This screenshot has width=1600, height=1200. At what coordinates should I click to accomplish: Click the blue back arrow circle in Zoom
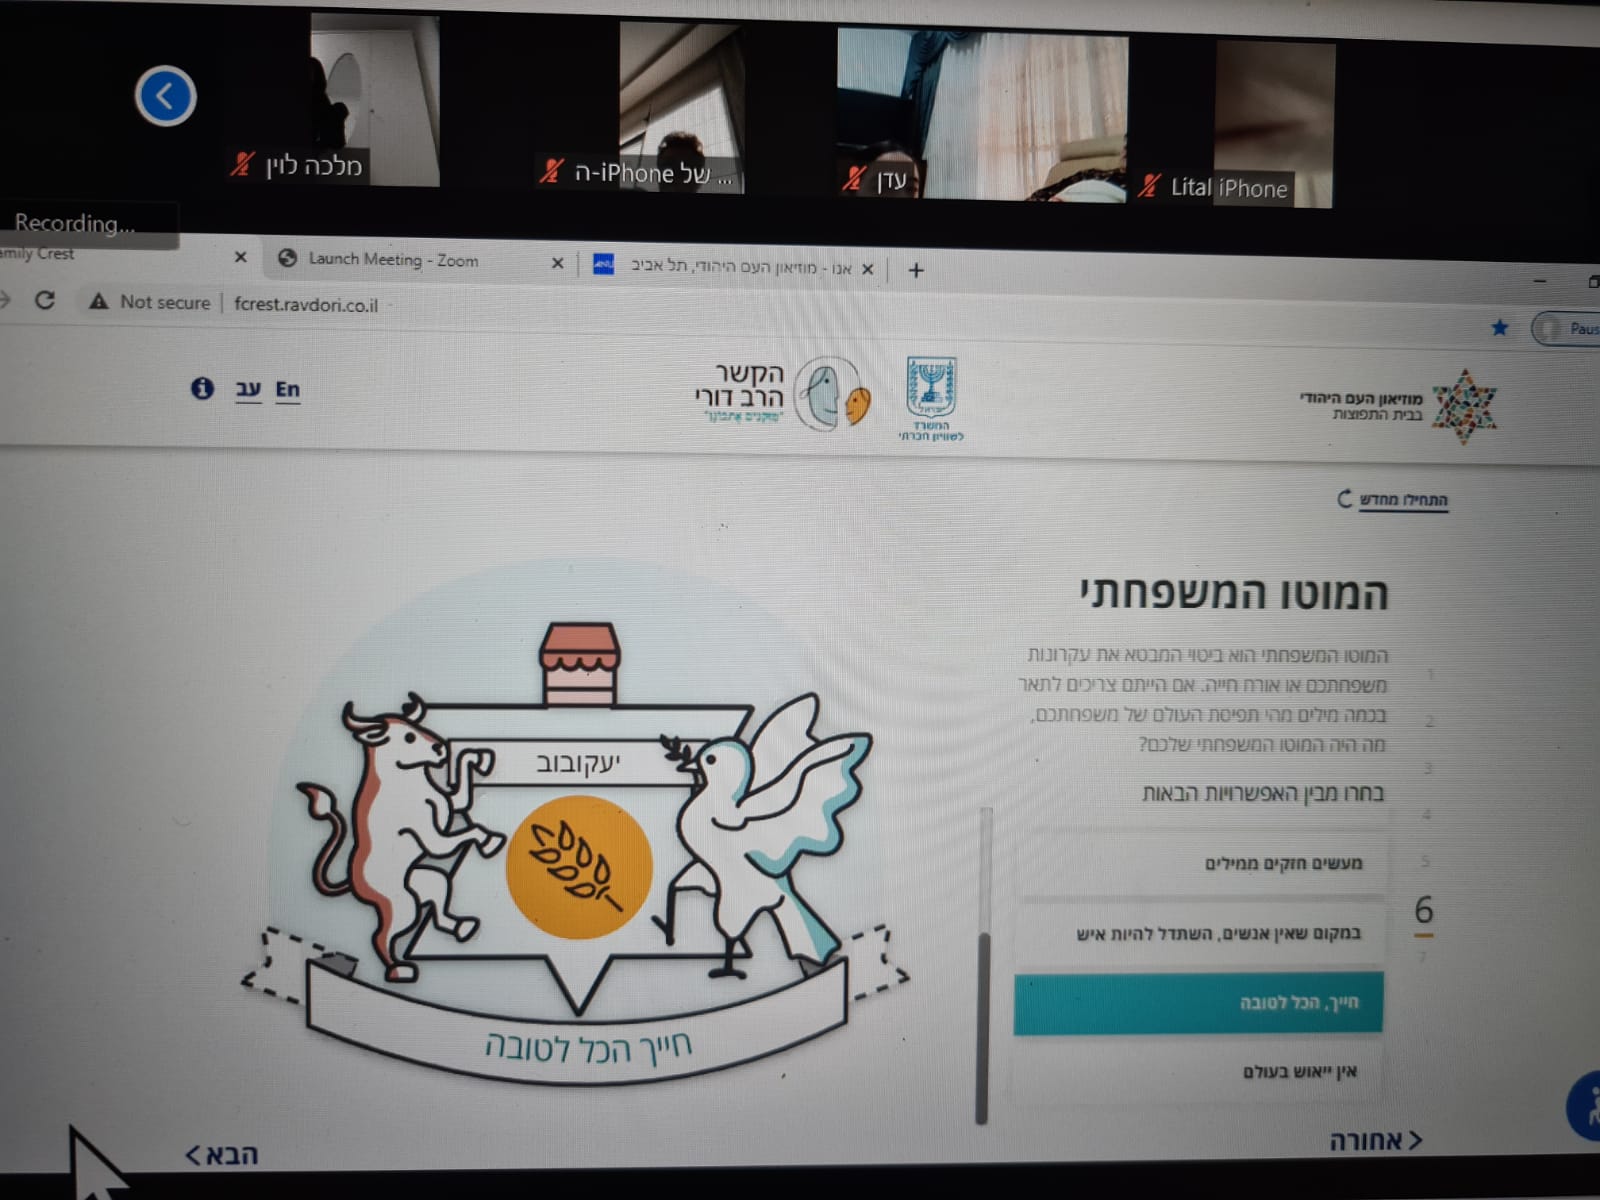pos(165,96)
